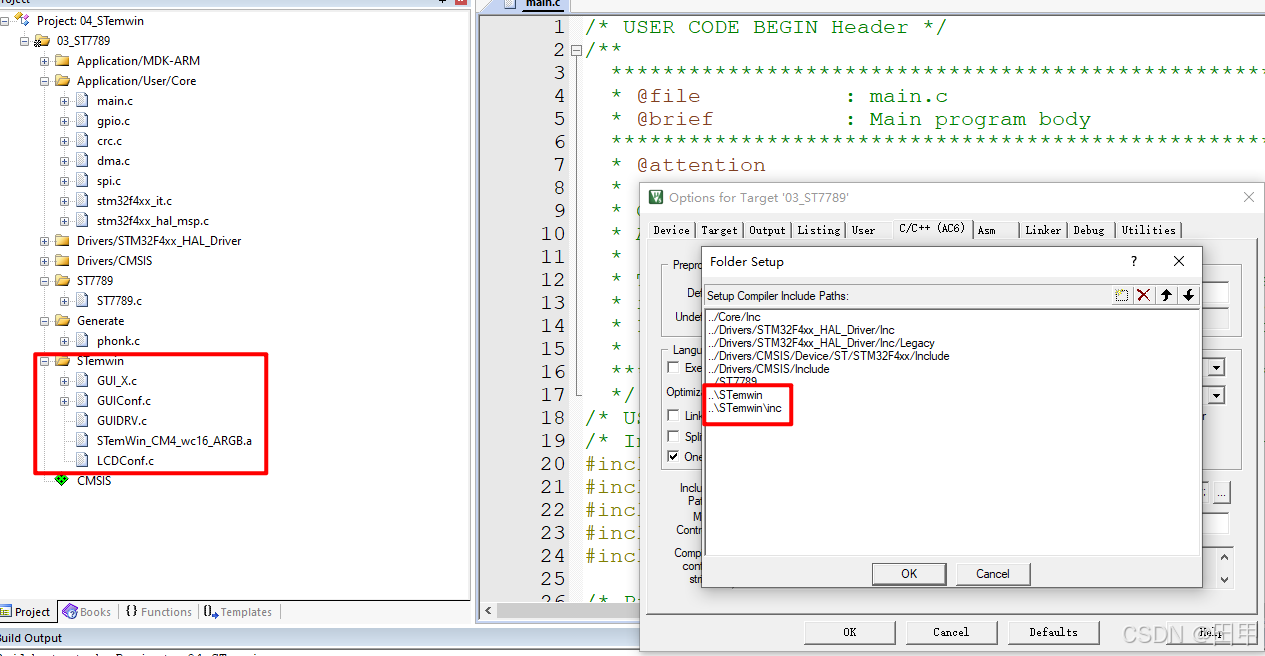This screenshot has height=656, width=1265.
Task: Click the include paths browse ellipsis button
Action: [x=1222, y=493]
